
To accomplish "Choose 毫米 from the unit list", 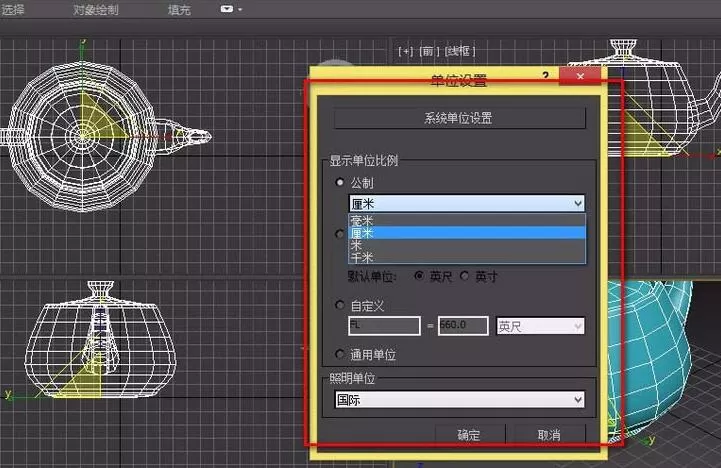I will [x=467, y=220].
